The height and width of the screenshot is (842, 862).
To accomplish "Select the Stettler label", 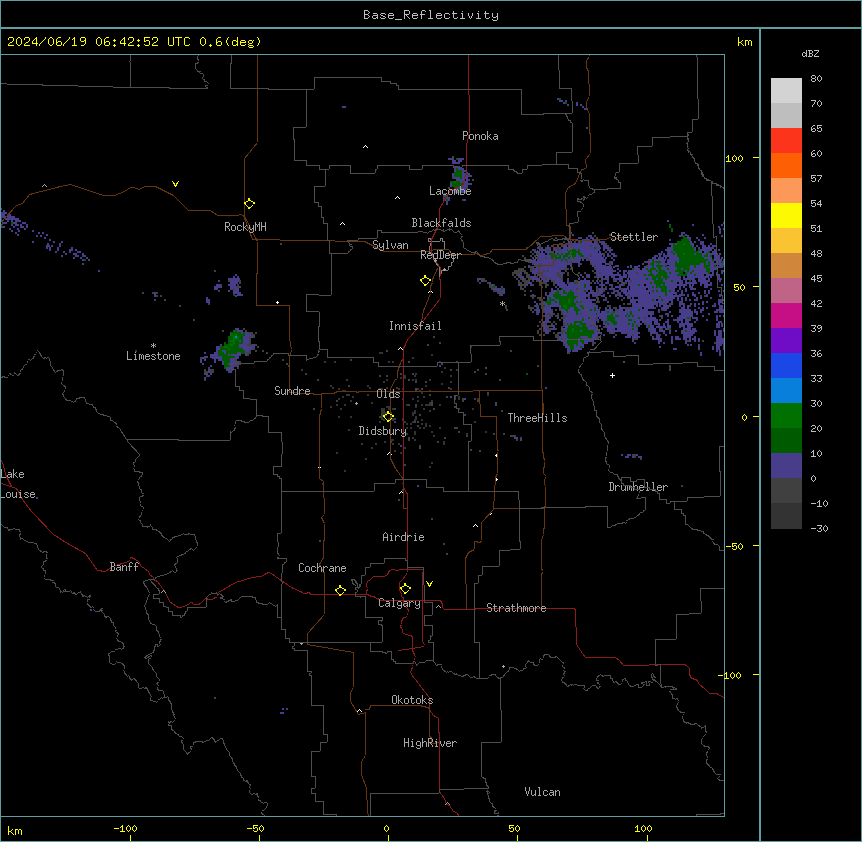I will 633,237.
